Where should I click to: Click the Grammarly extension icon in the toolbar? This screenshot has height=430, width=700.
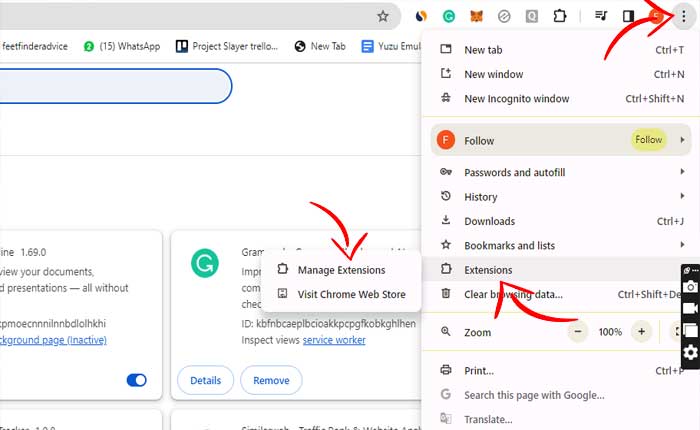pos(449,17)
